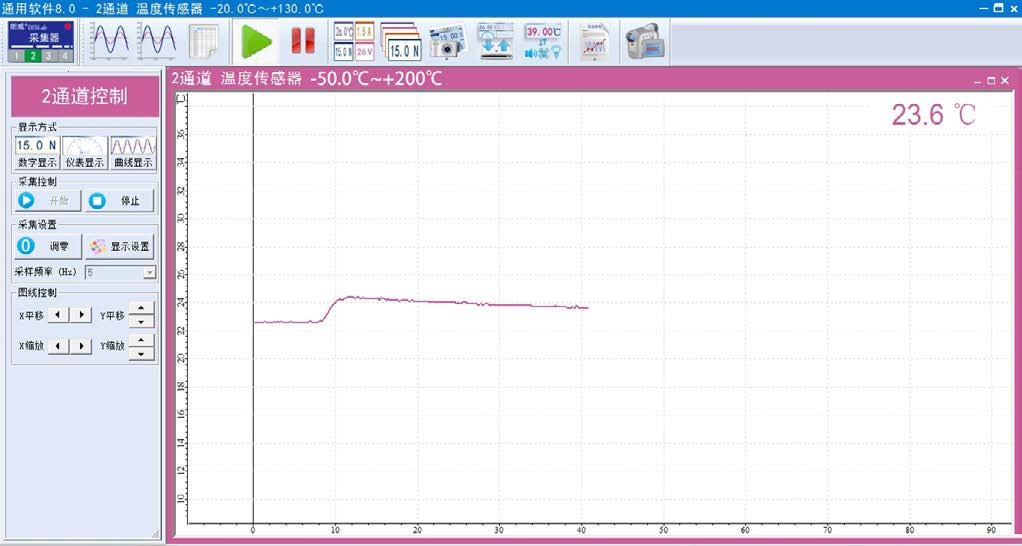The width and height of the screenshot is (1022, 546).
Task: Click the Y缩放 up arrow
Action: tap(142, 340)
